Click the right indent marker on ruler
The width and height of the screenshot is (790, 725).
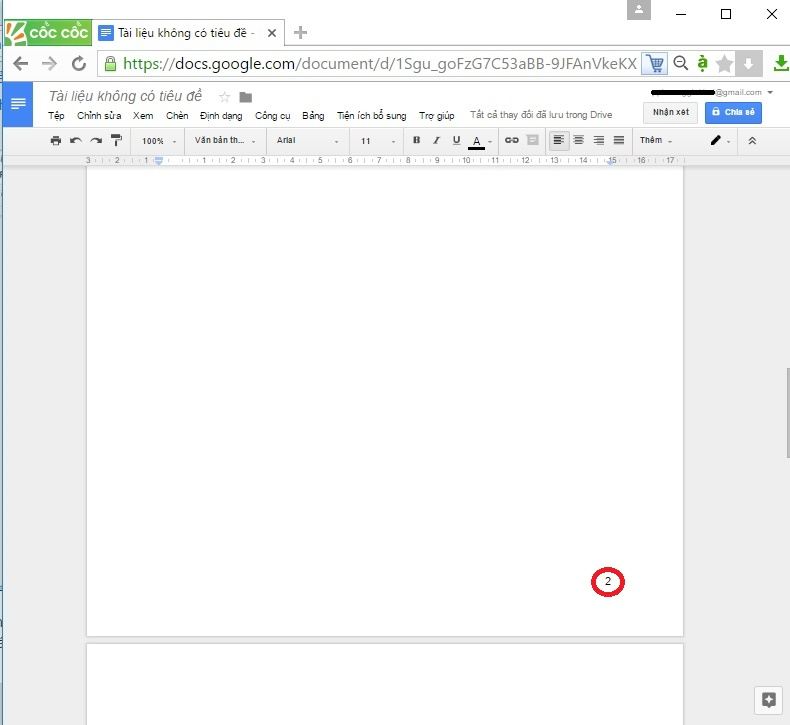611,161
